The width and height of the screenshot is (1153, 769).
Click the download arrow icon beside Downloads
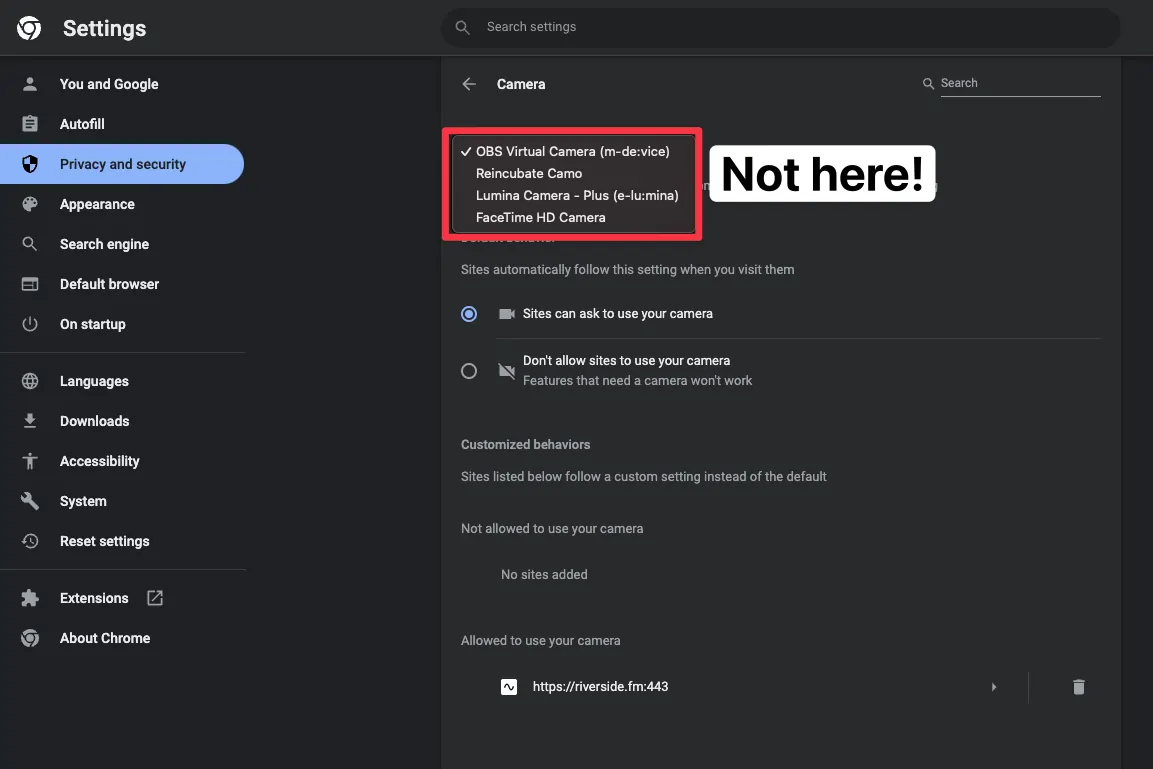pos(29,421)
